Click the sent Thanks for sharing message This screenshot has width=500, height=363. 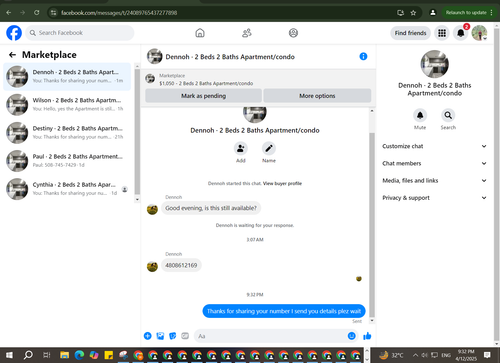pos(284,311)
